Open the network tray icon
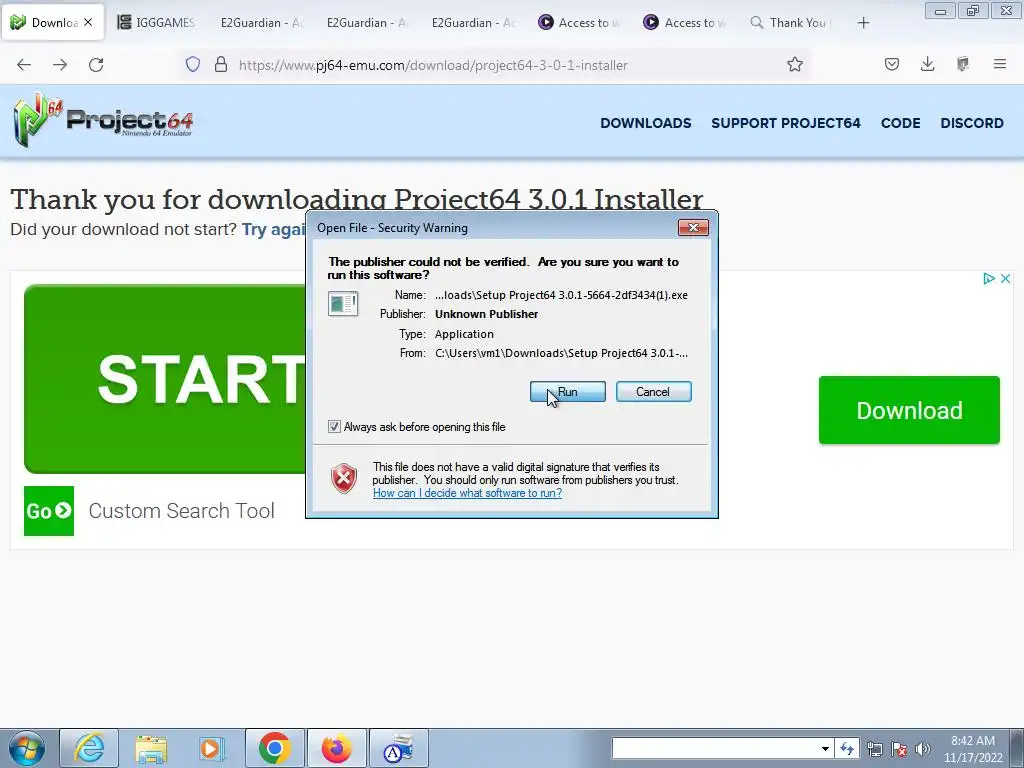Image resolution: width=1024 pixels, height=768 pixels. pyautogui.click(x=874, y=749)
